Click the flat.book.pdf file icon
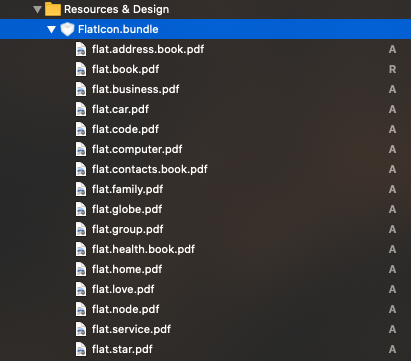The width and height of the screenshot is (411, 361). 81,69
